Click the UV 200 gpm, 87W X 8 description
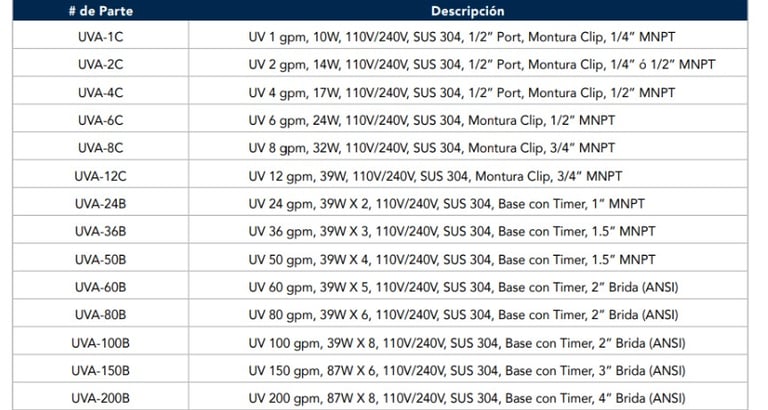Screen dimensions: 768x410 [x=467, y=398]
